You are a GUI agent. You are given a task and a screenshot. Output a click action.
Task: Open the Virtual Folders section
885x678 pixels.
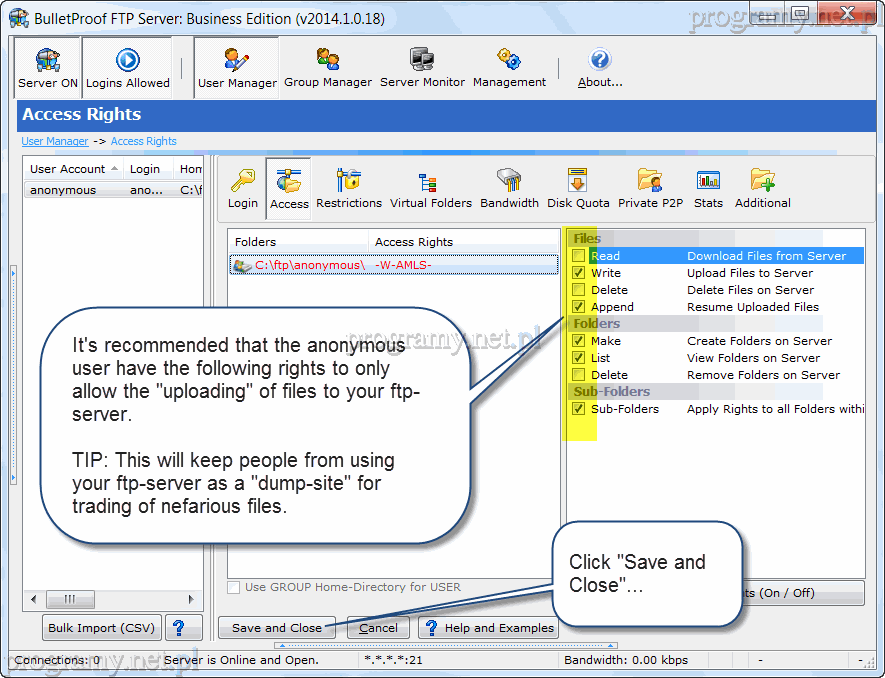[430, 188]
